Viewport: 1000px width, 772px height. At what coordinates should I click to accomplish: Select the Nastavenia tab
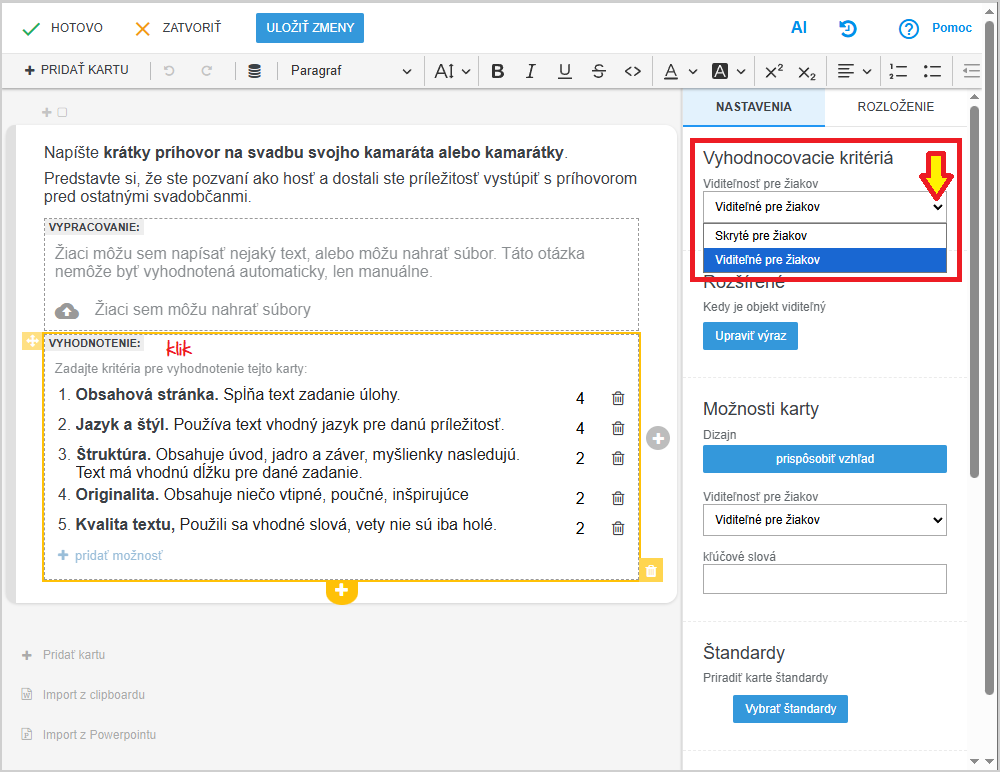(753, 107)
